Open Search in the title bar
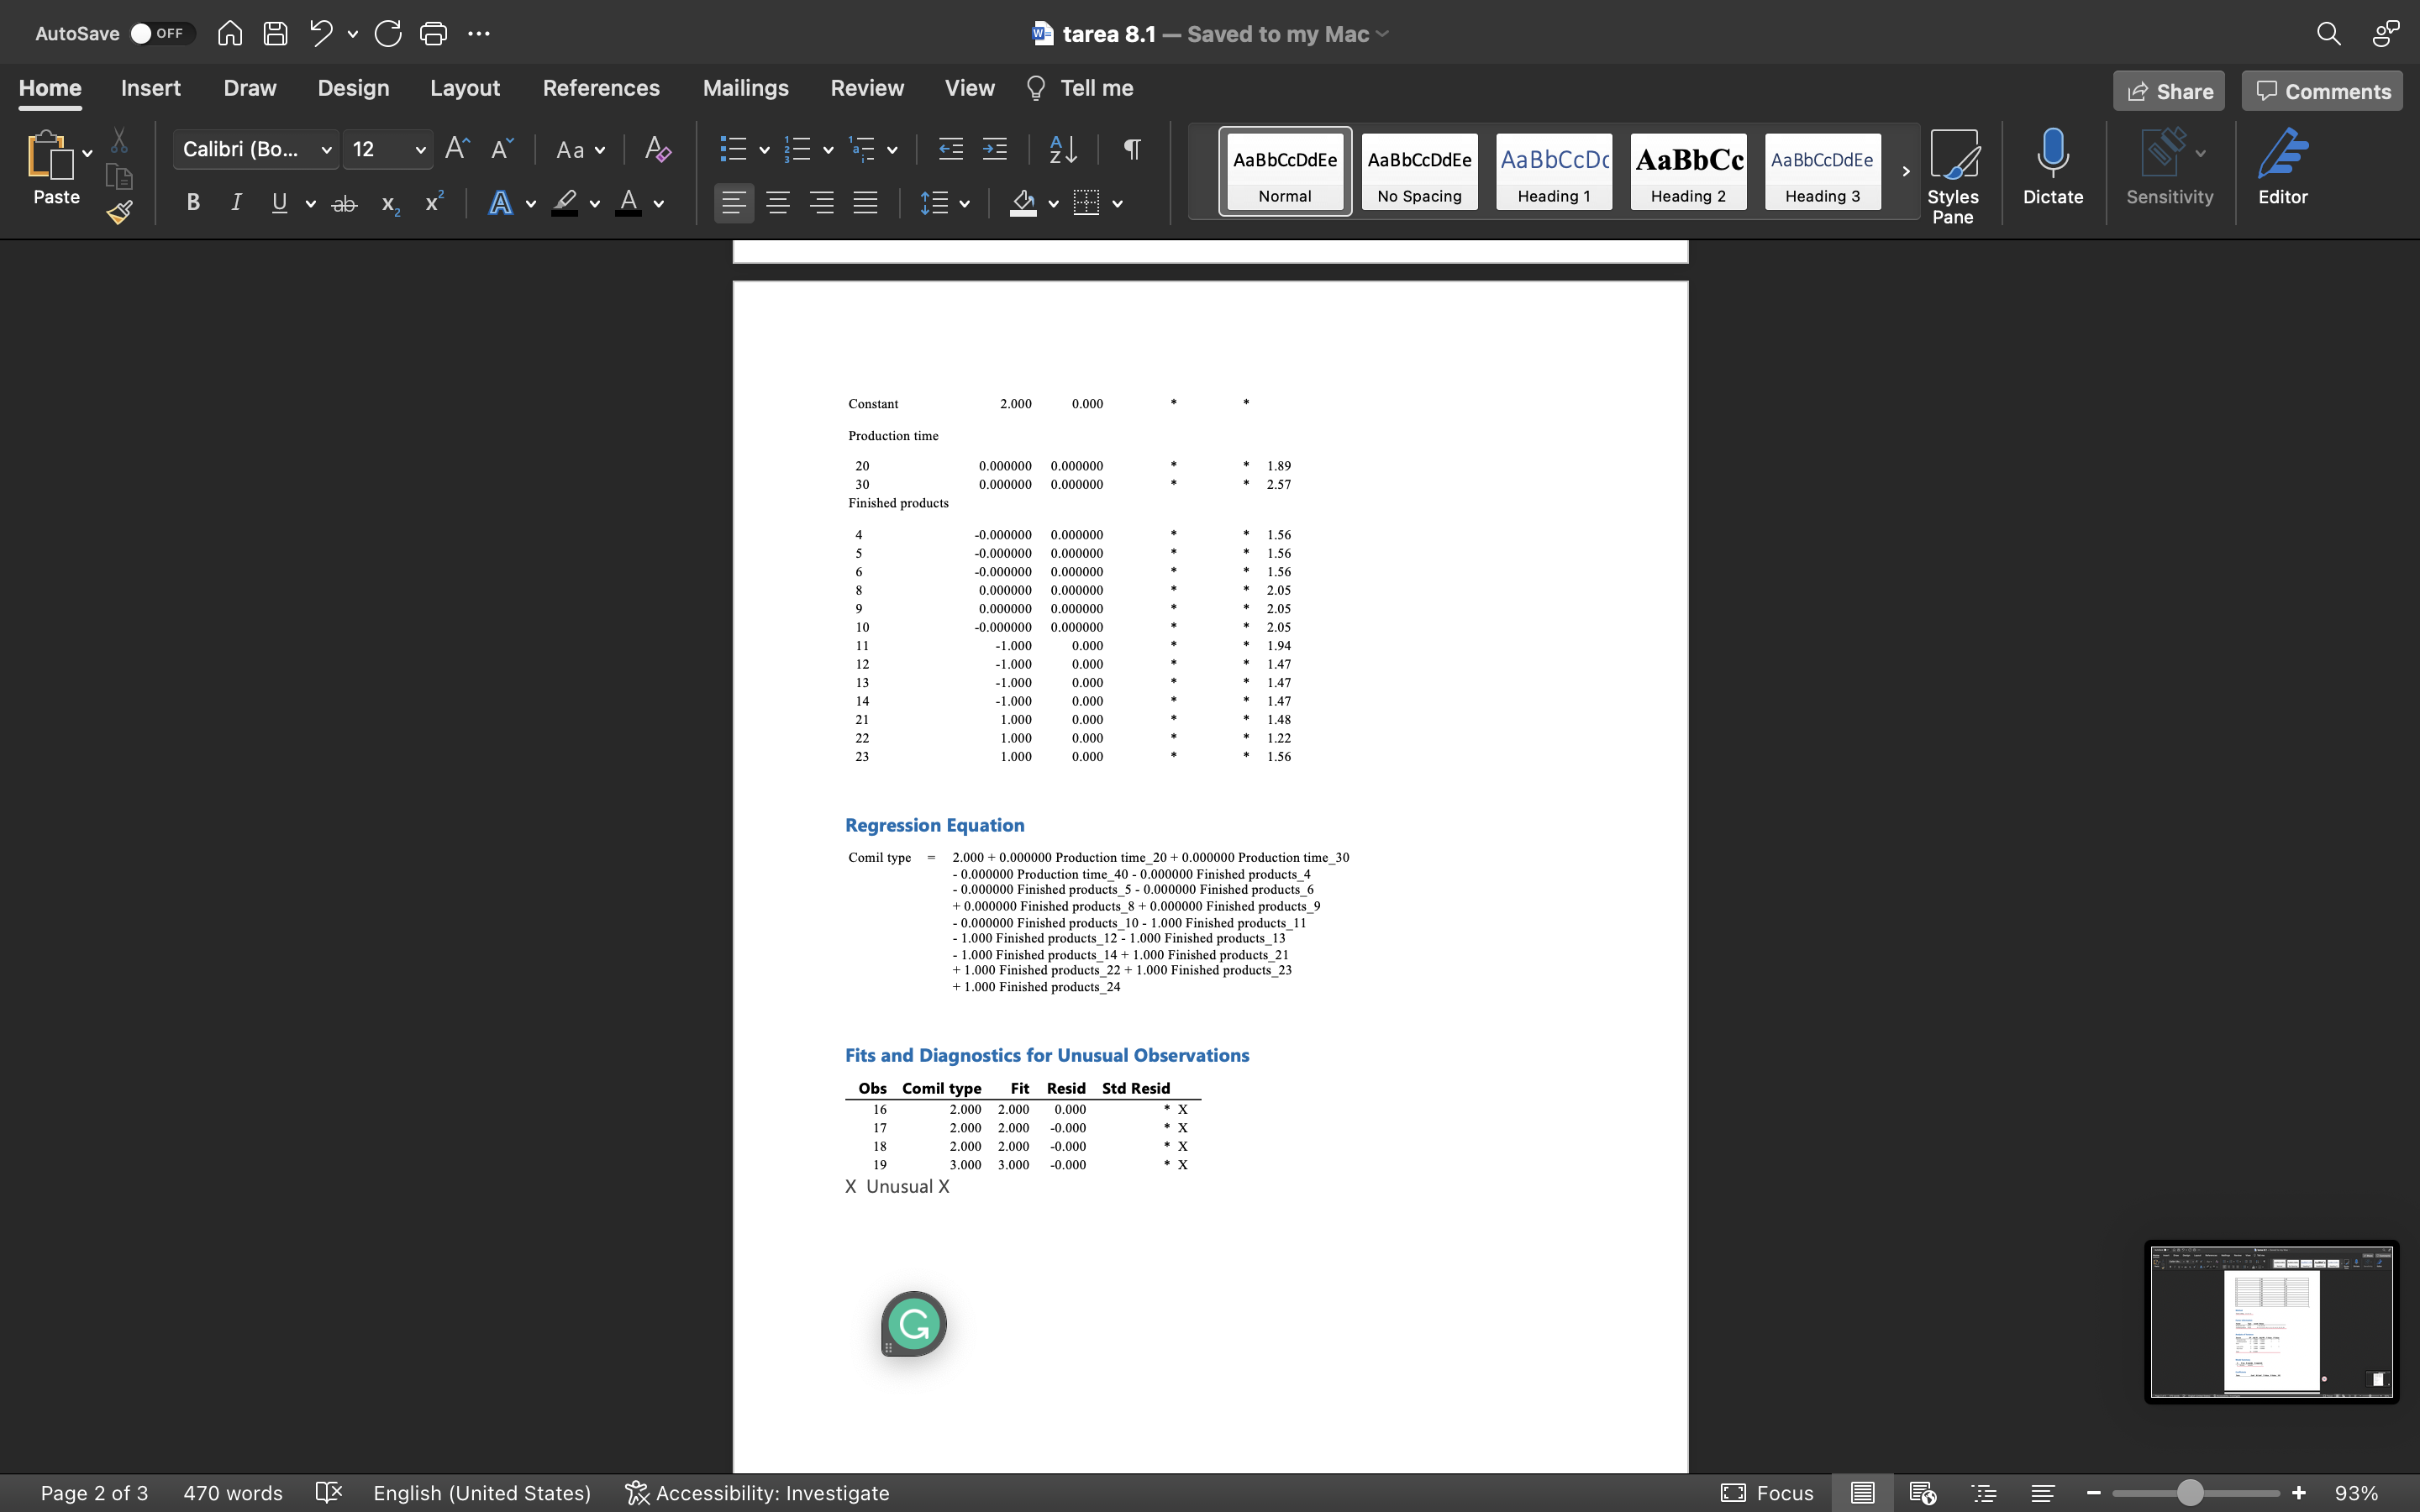The height and width of the screenshot is (1512, 2420). [2328, 33]
